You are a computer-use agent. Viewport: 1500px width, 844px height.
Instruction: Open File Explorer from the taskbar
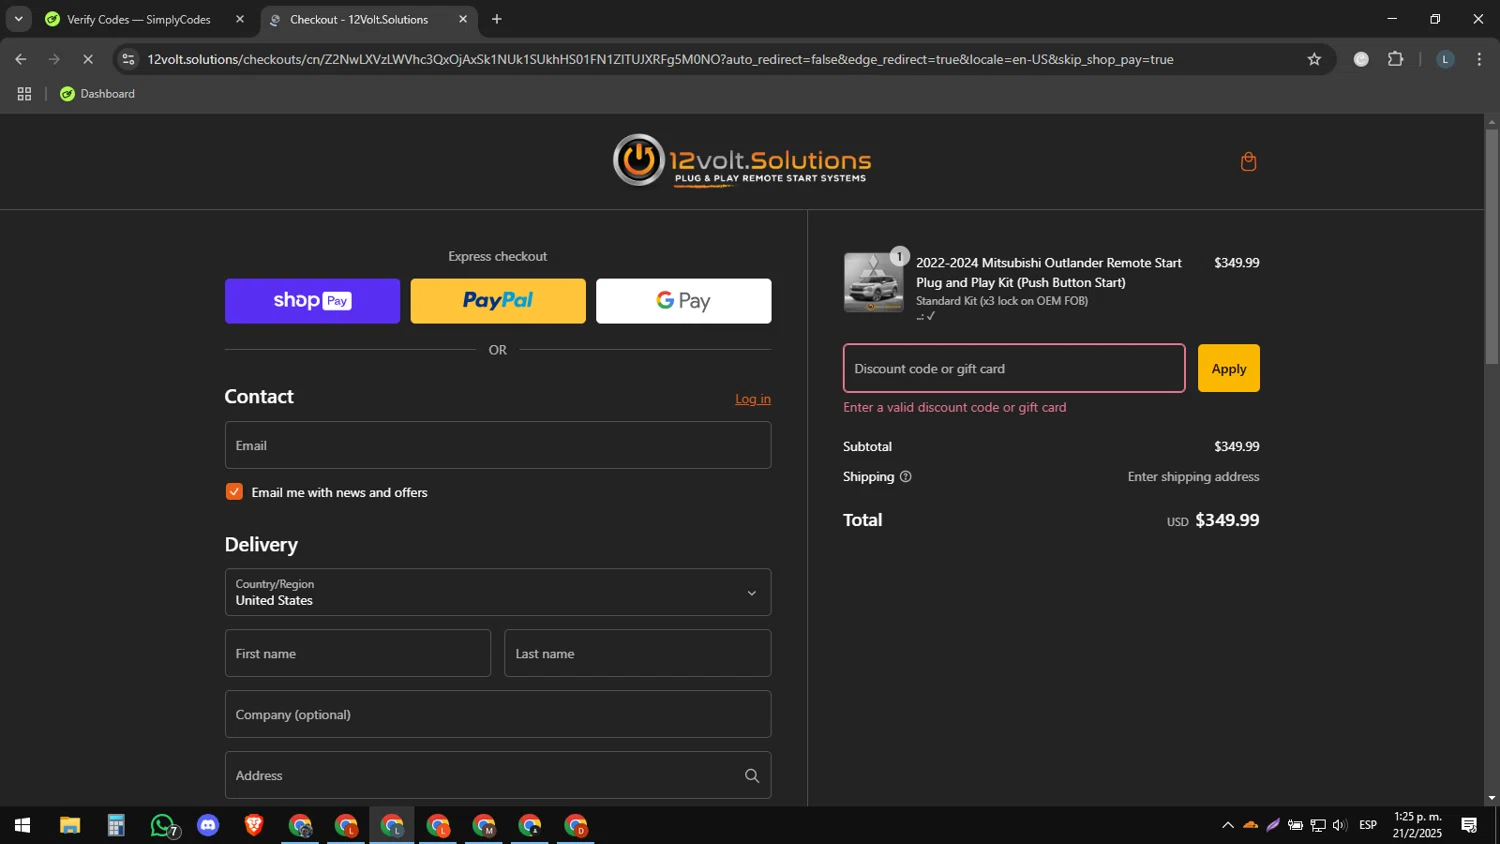69,826
